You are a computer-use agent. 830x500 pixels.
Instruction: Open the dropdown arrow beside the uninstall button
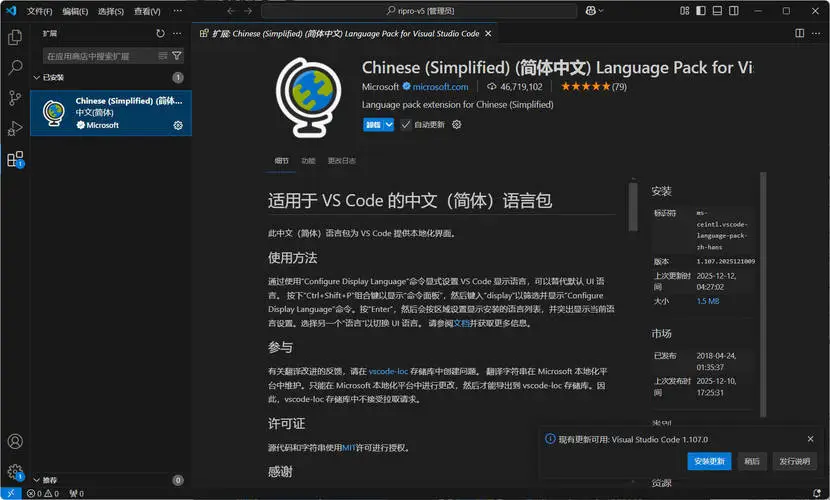pyautogui.click(x=390, y=125)
